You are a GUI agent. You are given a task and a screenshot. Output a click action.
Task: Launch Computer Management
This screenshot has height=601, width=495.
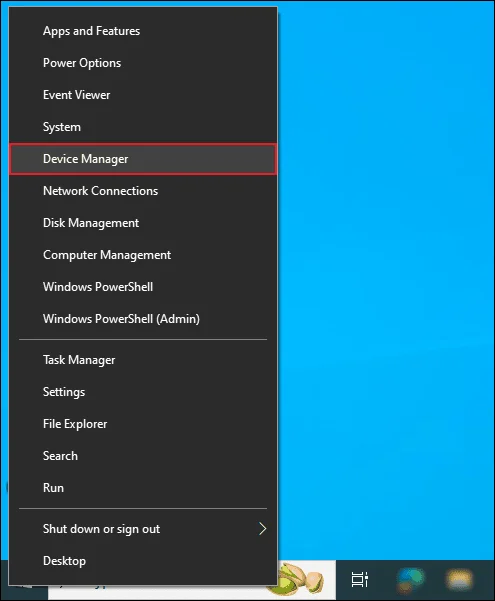(x=143, y=255)
